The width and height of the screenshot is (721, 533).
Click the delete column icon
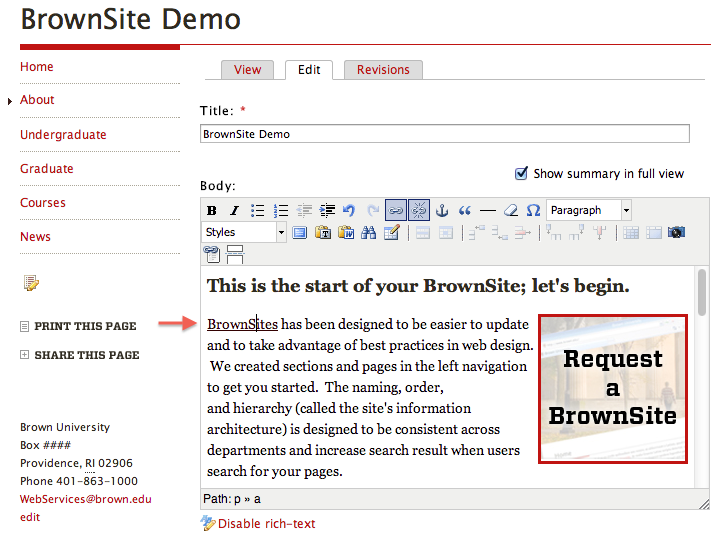click(x=600, y=233)
